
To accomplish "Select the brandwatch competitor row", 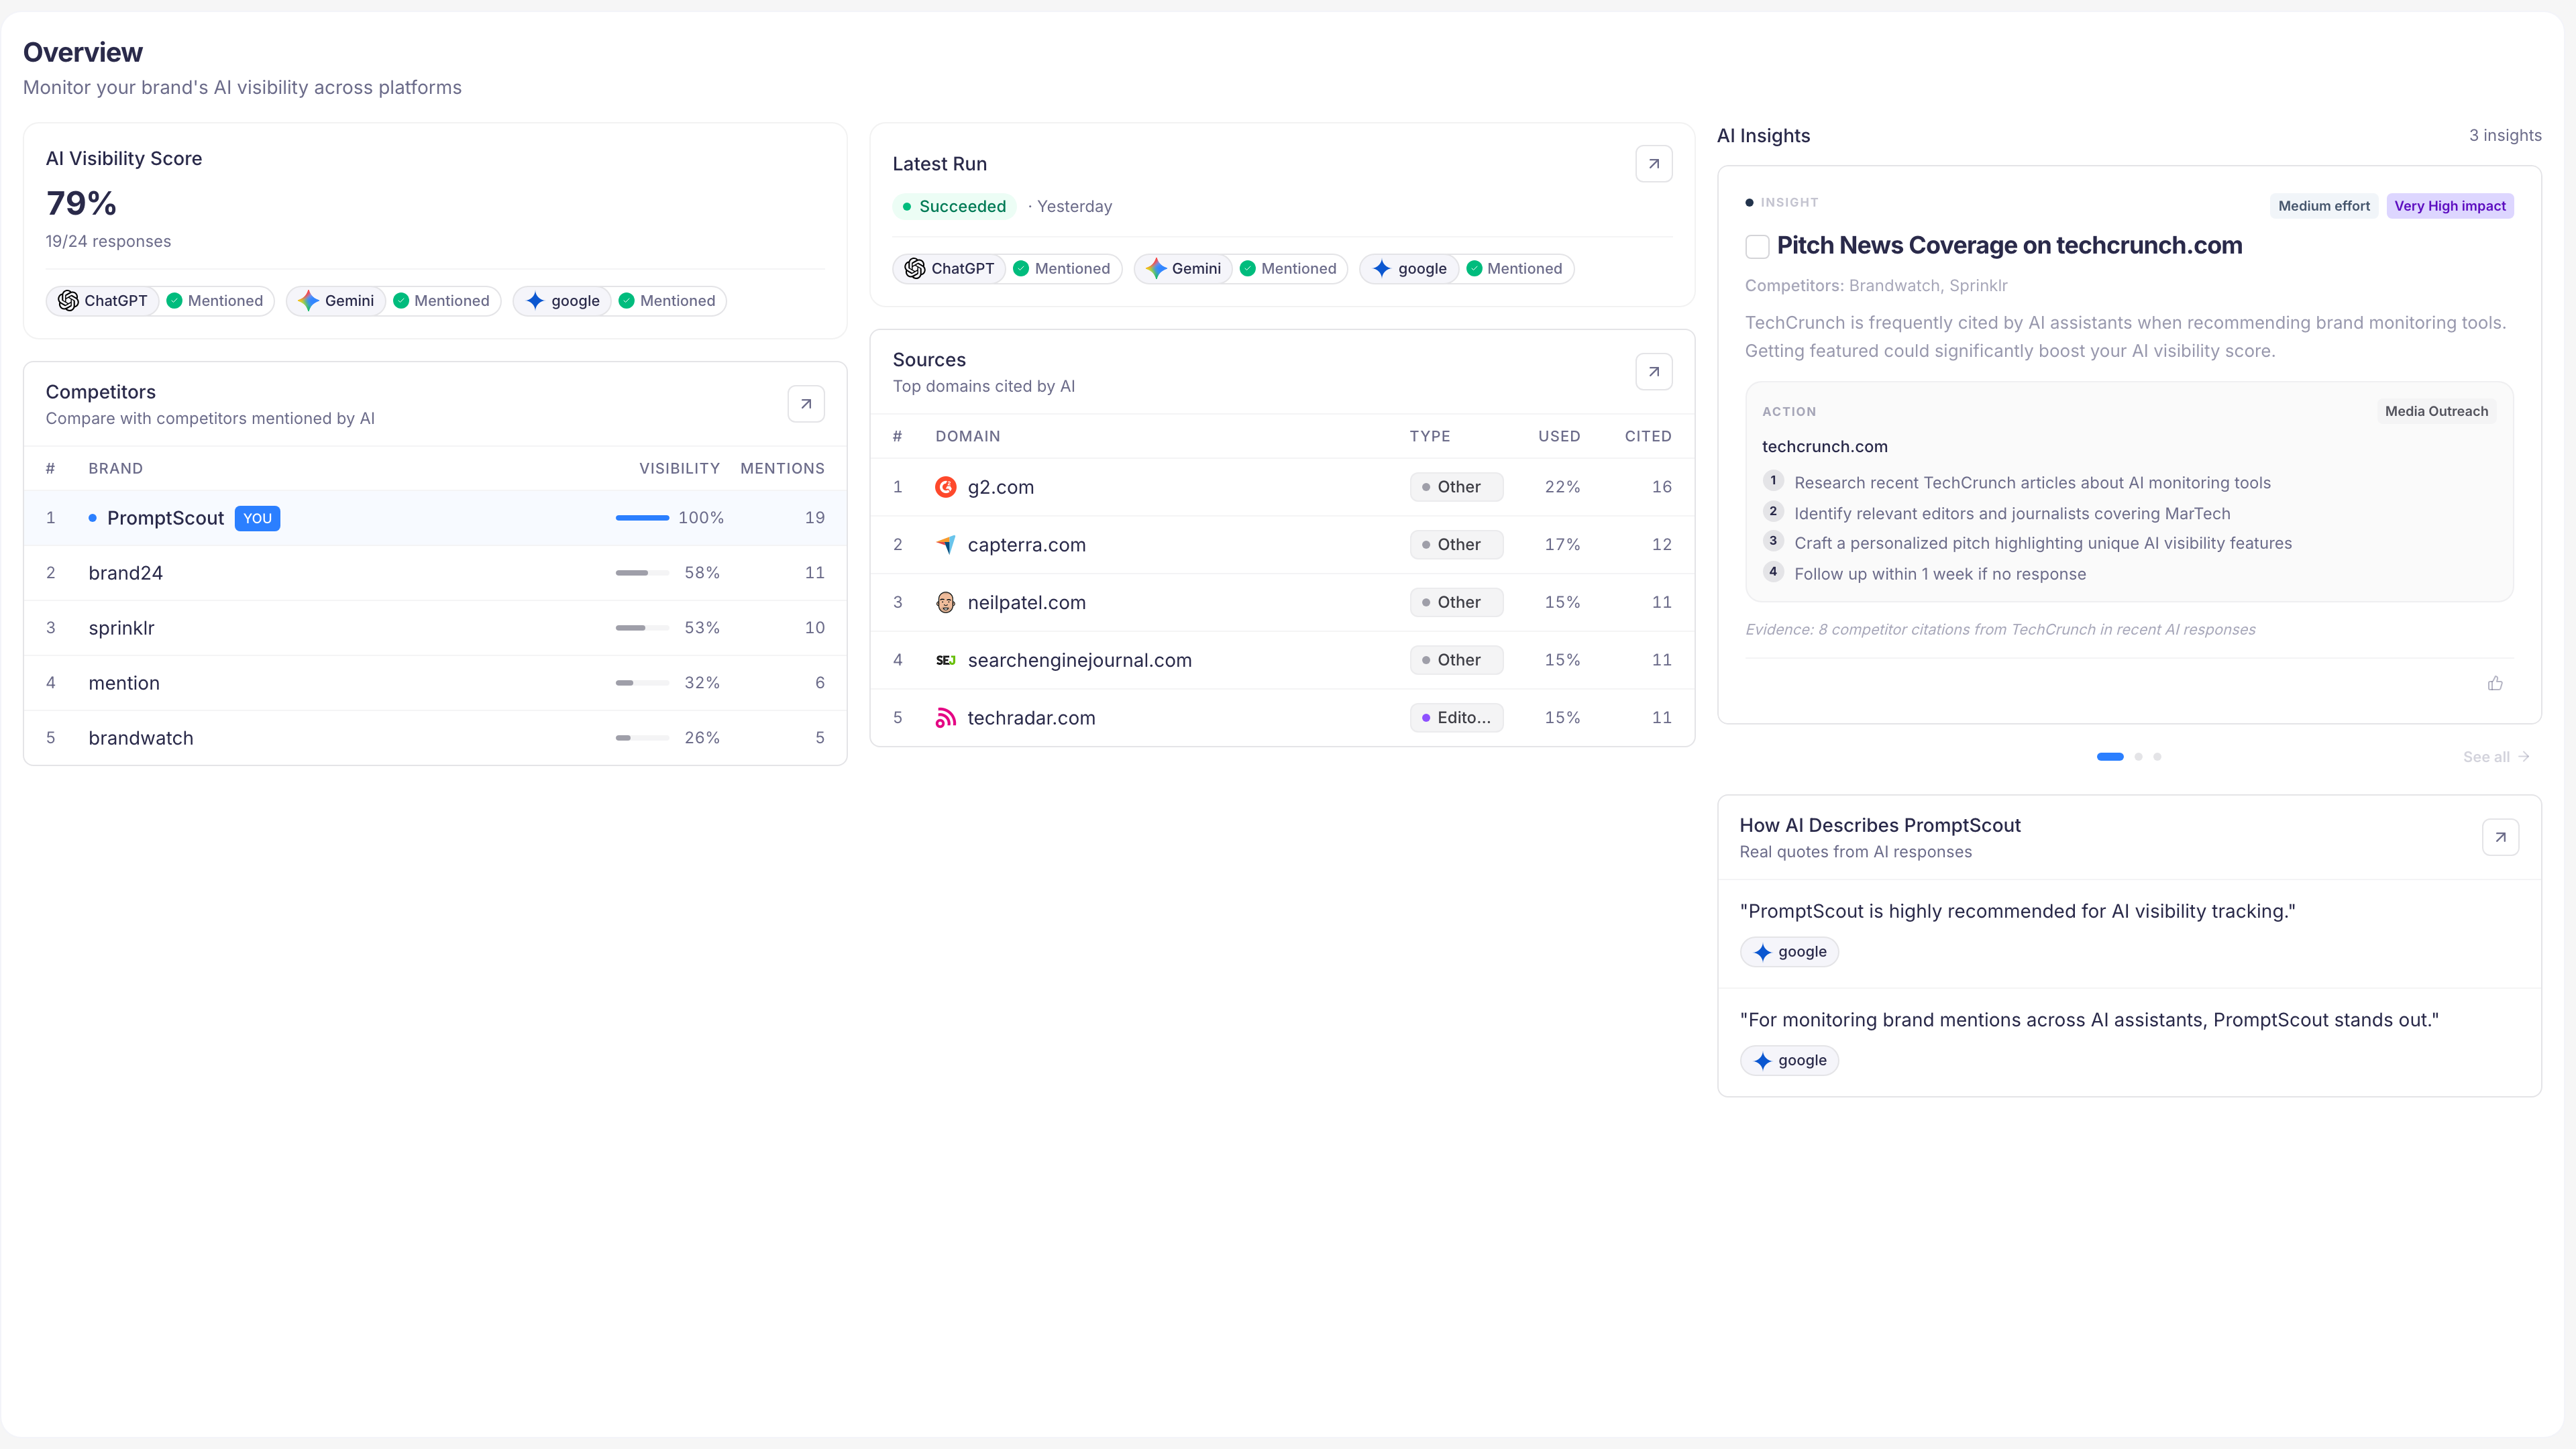I will pyautogui.click(x=435, y=738).
